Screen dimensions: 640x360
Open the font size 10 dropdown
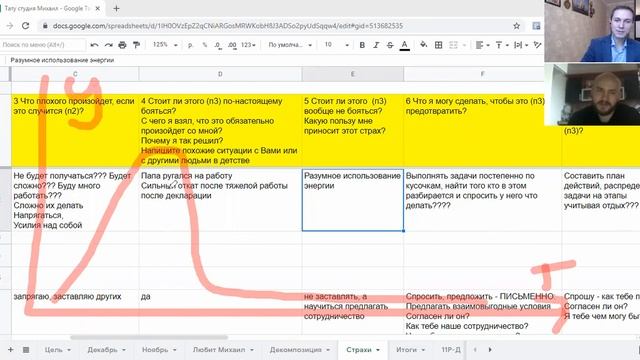336,45
